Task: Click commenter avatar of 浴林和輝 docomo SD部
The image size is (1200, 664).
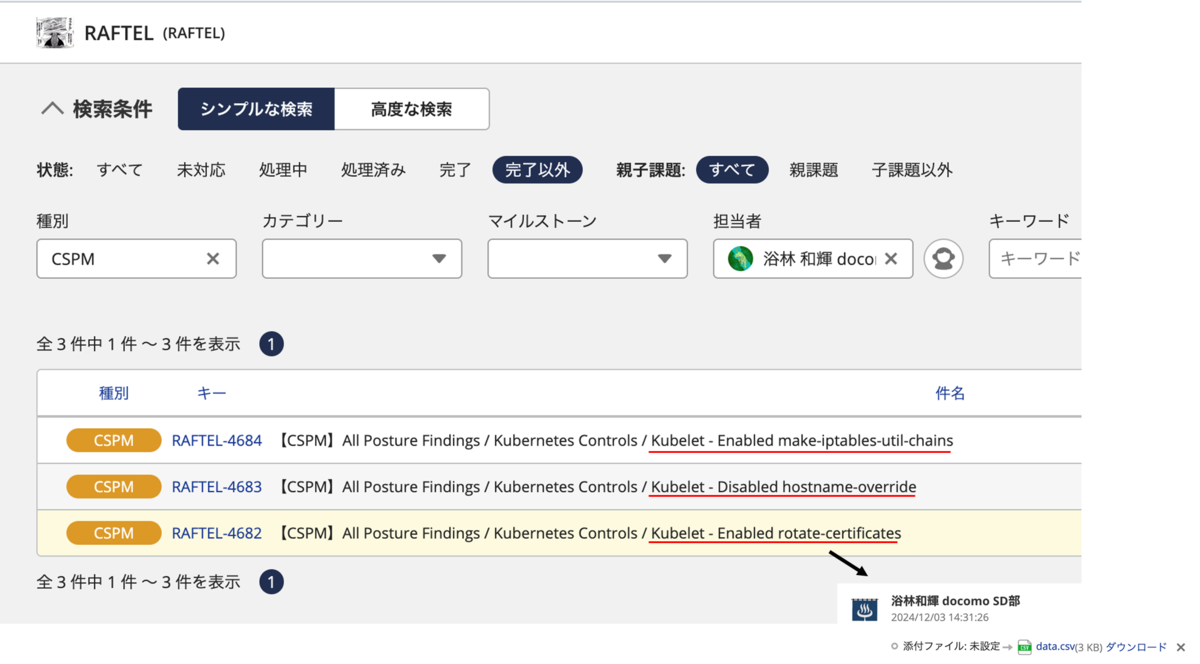Action: click(865, 609)
